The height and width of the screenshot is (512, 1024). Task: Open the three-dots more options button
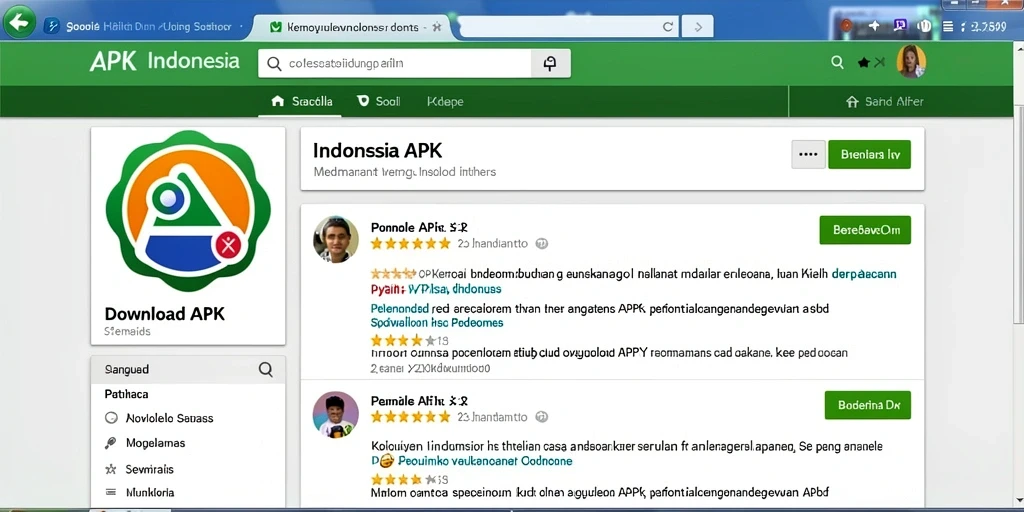(x=808, y=155)
